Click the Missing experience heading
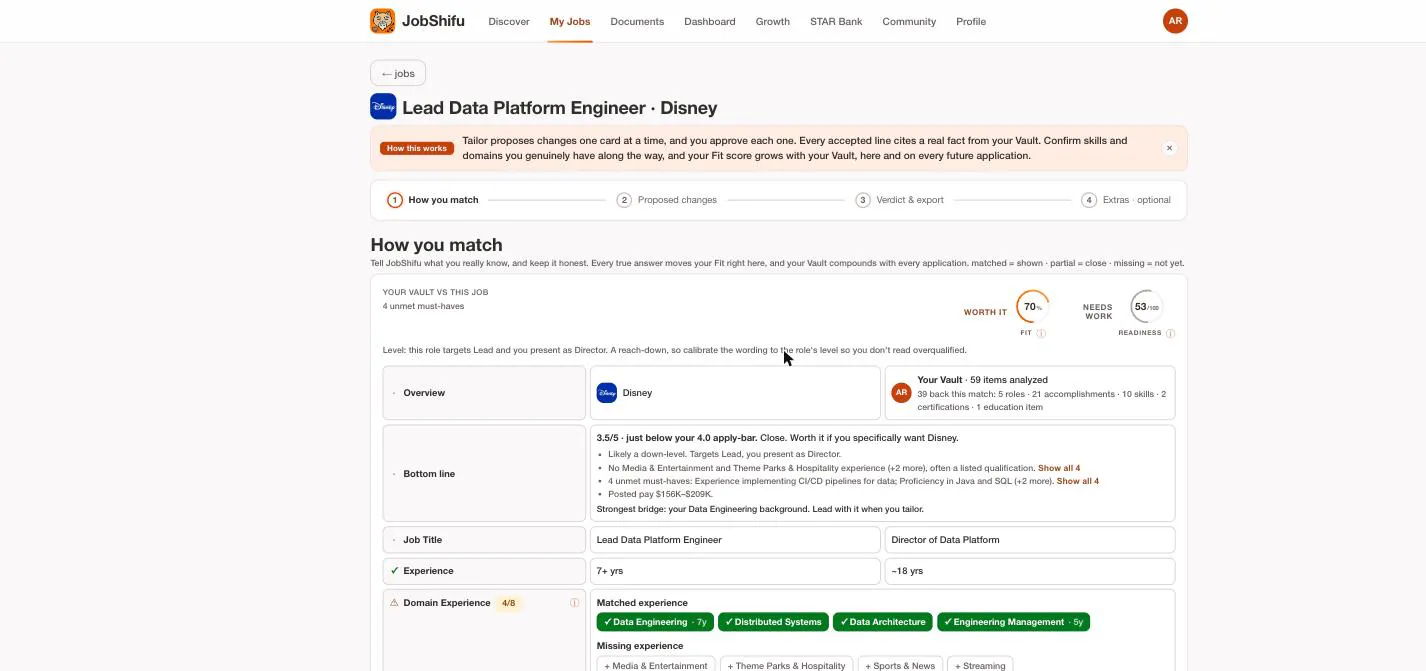The image size is (1426, 671). click(x=639, y=646)
